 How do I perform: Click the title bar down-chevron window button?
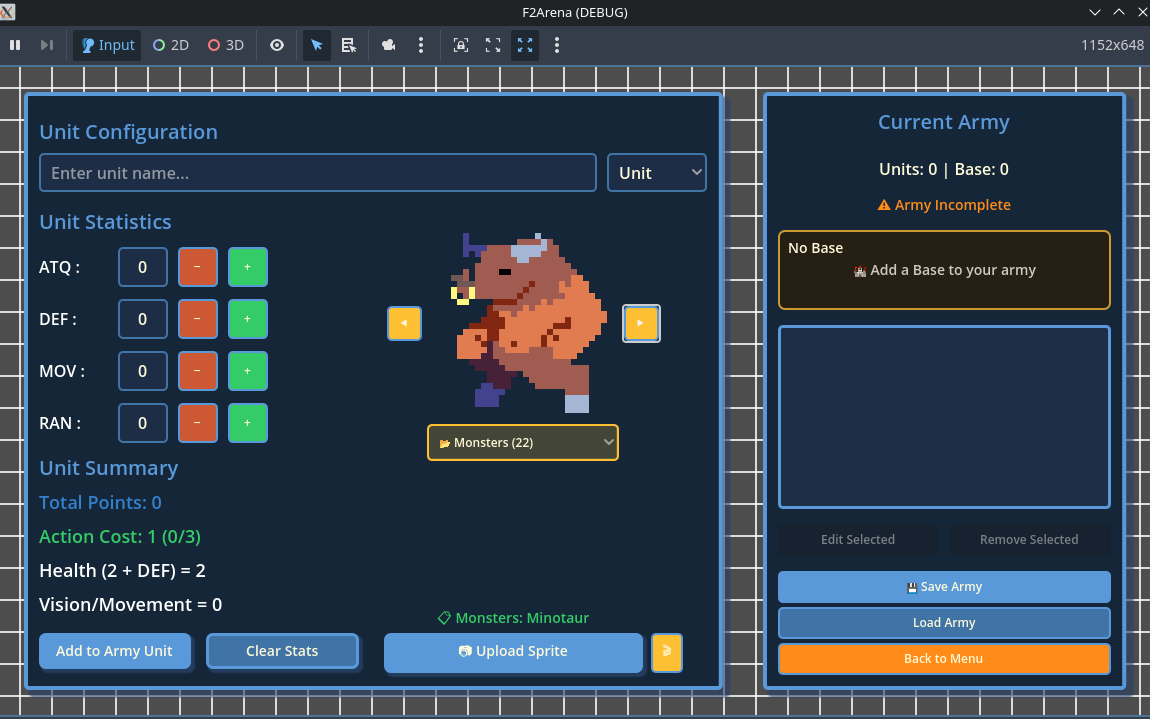click(x=1095, y=12)
